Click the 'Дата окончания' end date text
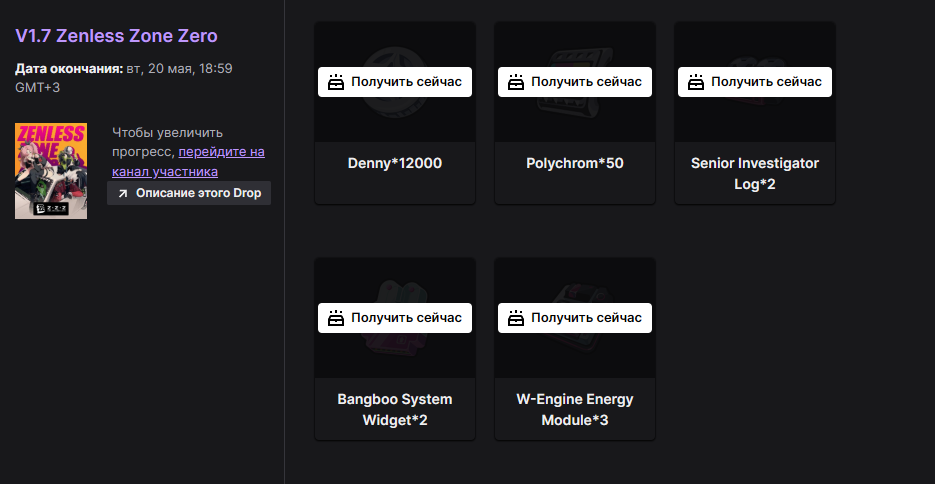Image resolution: width=935 pixels, height=484 pixels. click(x=123, y=78)
